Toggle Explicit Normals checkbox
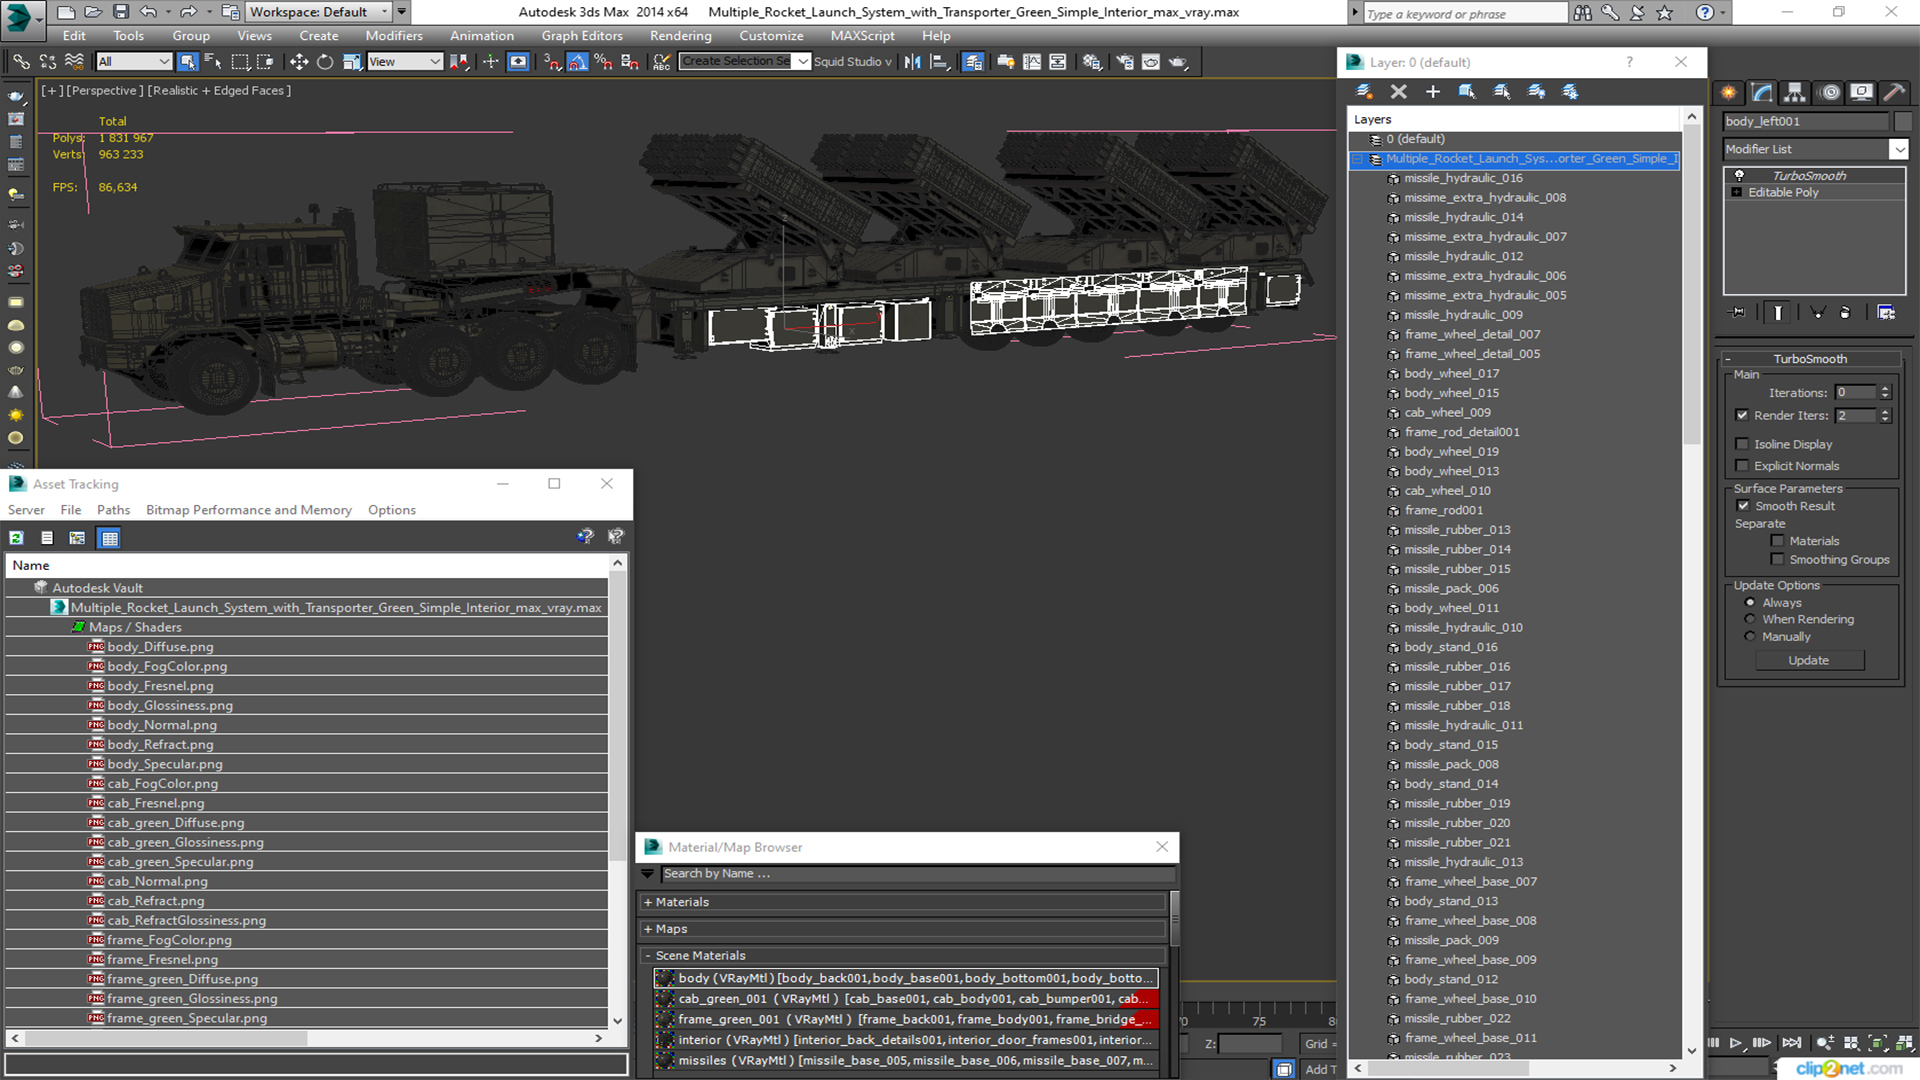1920x1080 pixels. point(1742,466)
